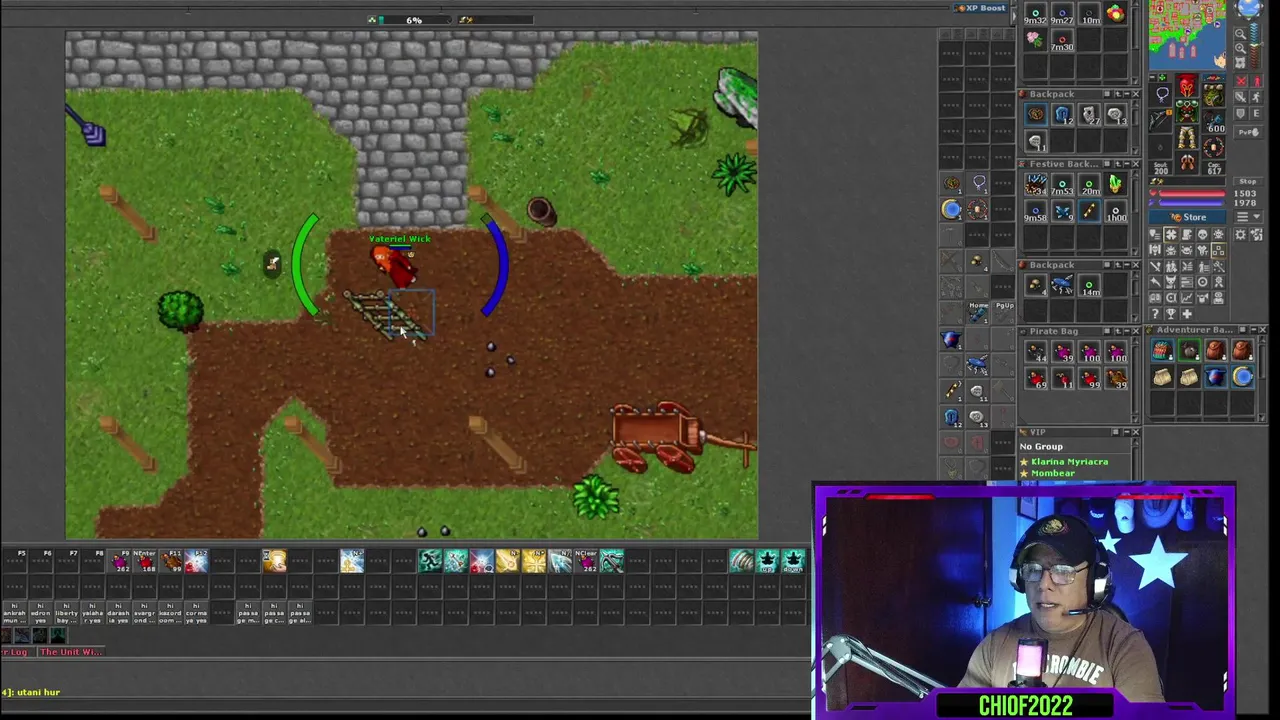Screen dimensions: 1280x720
Task: Collapse the Adventurer Bag container
Action: [x=1254, y=330]
